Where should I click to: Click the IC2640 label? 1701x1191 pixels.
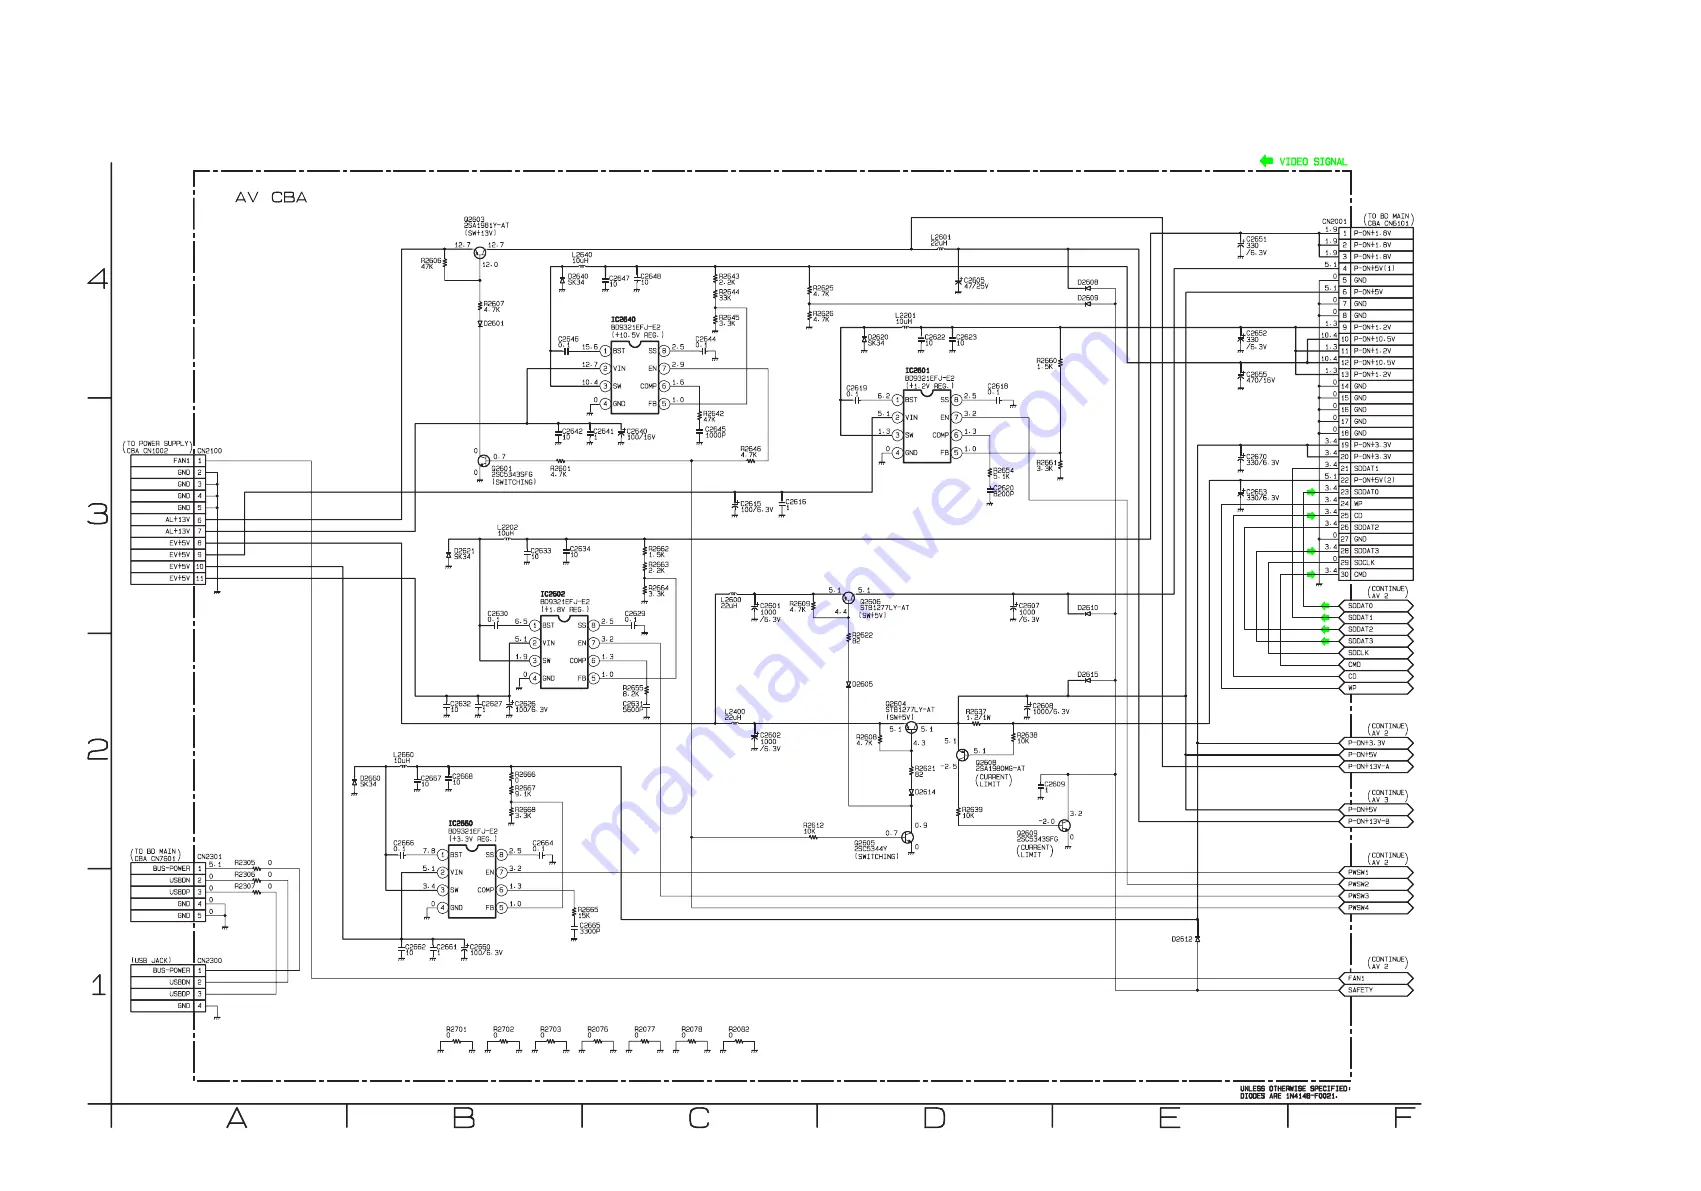[x=622, y=320]
